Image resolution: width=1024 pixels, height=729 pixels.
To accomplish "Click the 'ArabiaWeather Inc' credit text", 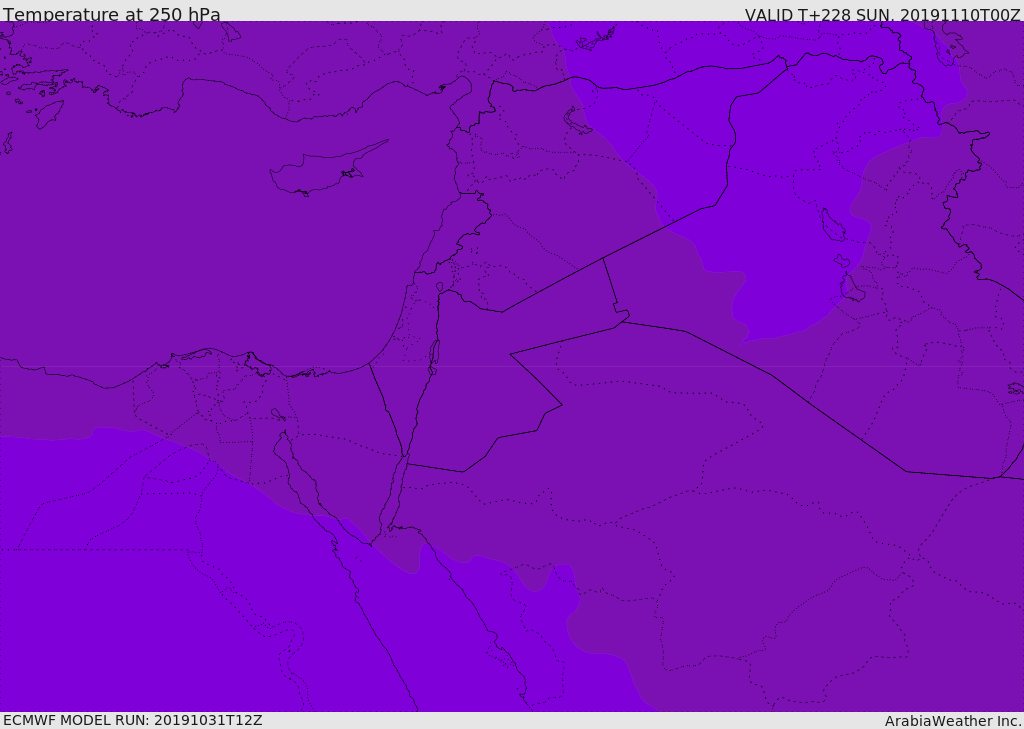I will click(952, 721).
